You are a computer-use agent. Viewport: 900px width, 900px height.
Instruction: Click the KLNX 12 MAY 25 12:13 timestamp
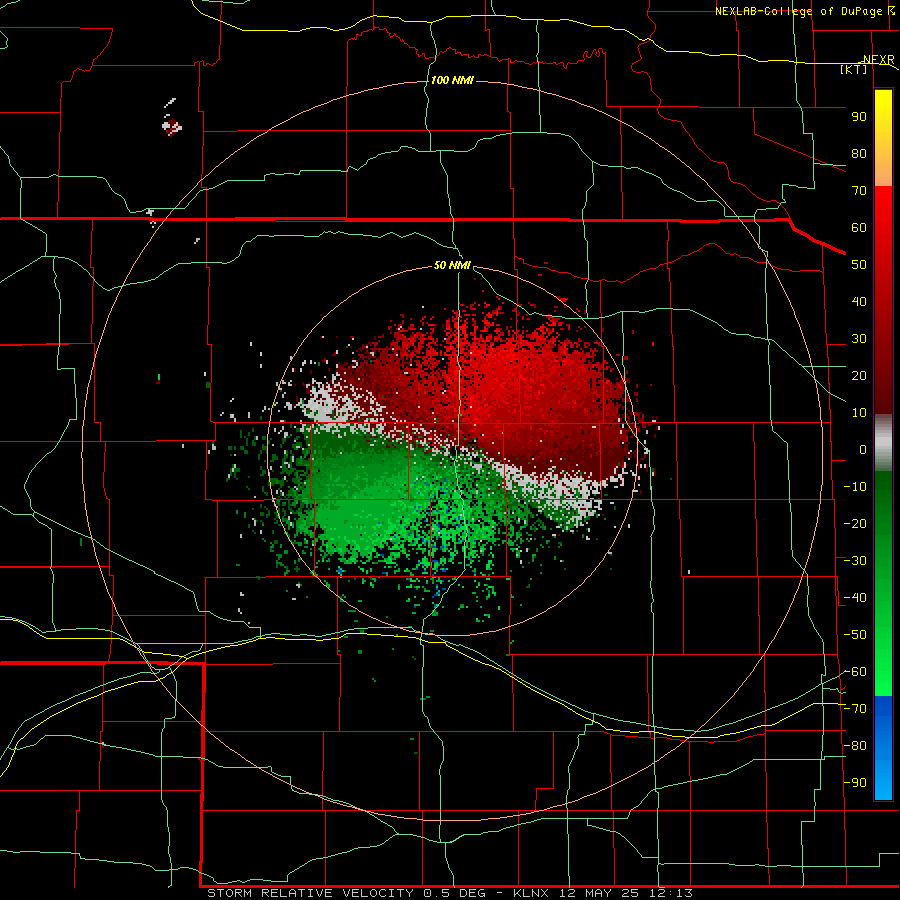point(603,893)
